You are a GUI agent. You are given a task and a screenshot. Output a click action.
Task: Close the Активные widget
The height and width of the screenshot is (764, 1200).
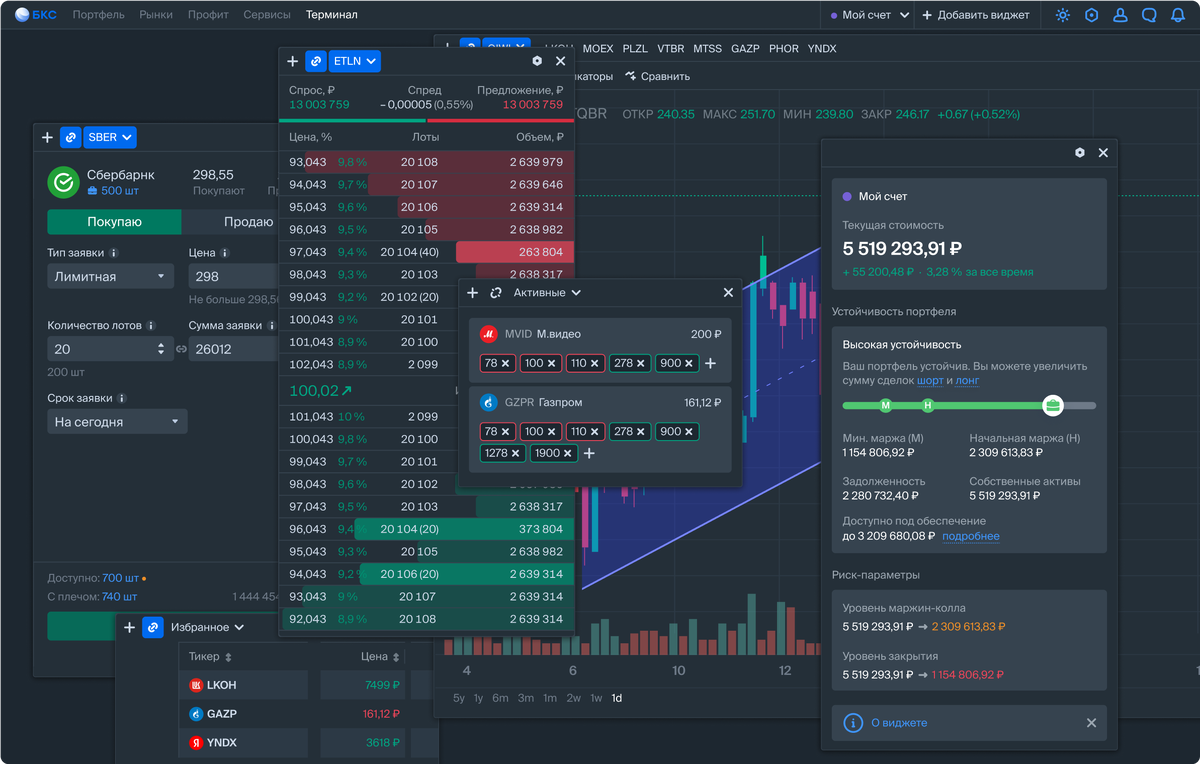[728, 293]
